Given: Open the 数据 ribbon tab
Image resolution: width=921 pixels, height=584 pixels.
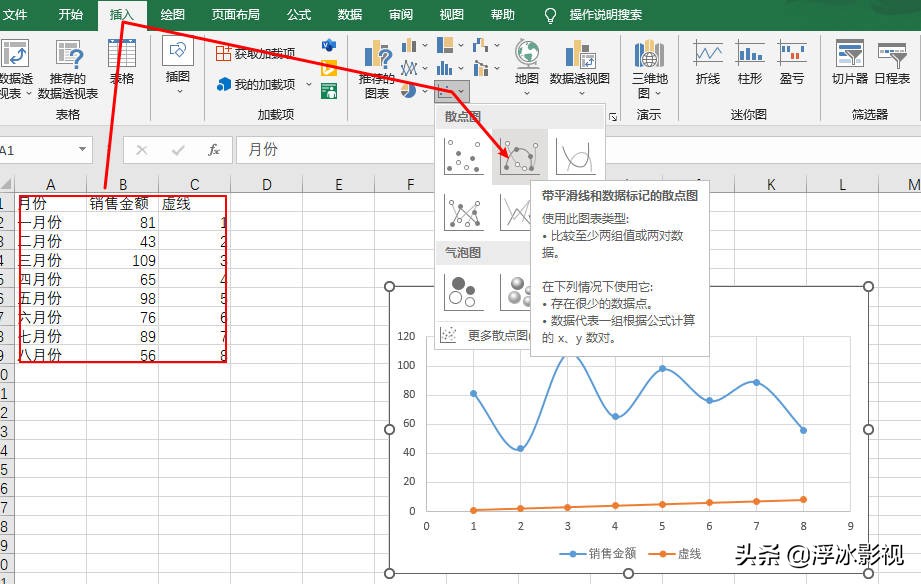Looking at the screenshot, I should (x=350, y=15).
